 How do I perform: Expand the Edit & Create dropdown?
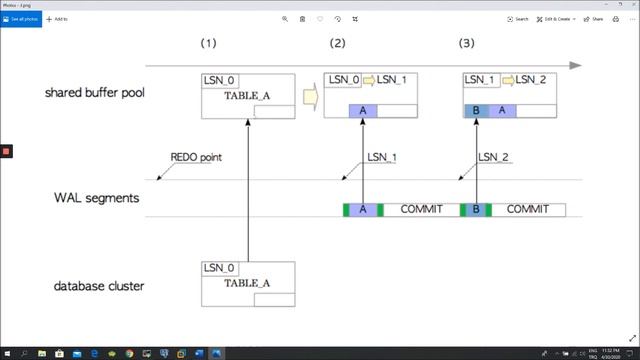[x=556, y=19]
